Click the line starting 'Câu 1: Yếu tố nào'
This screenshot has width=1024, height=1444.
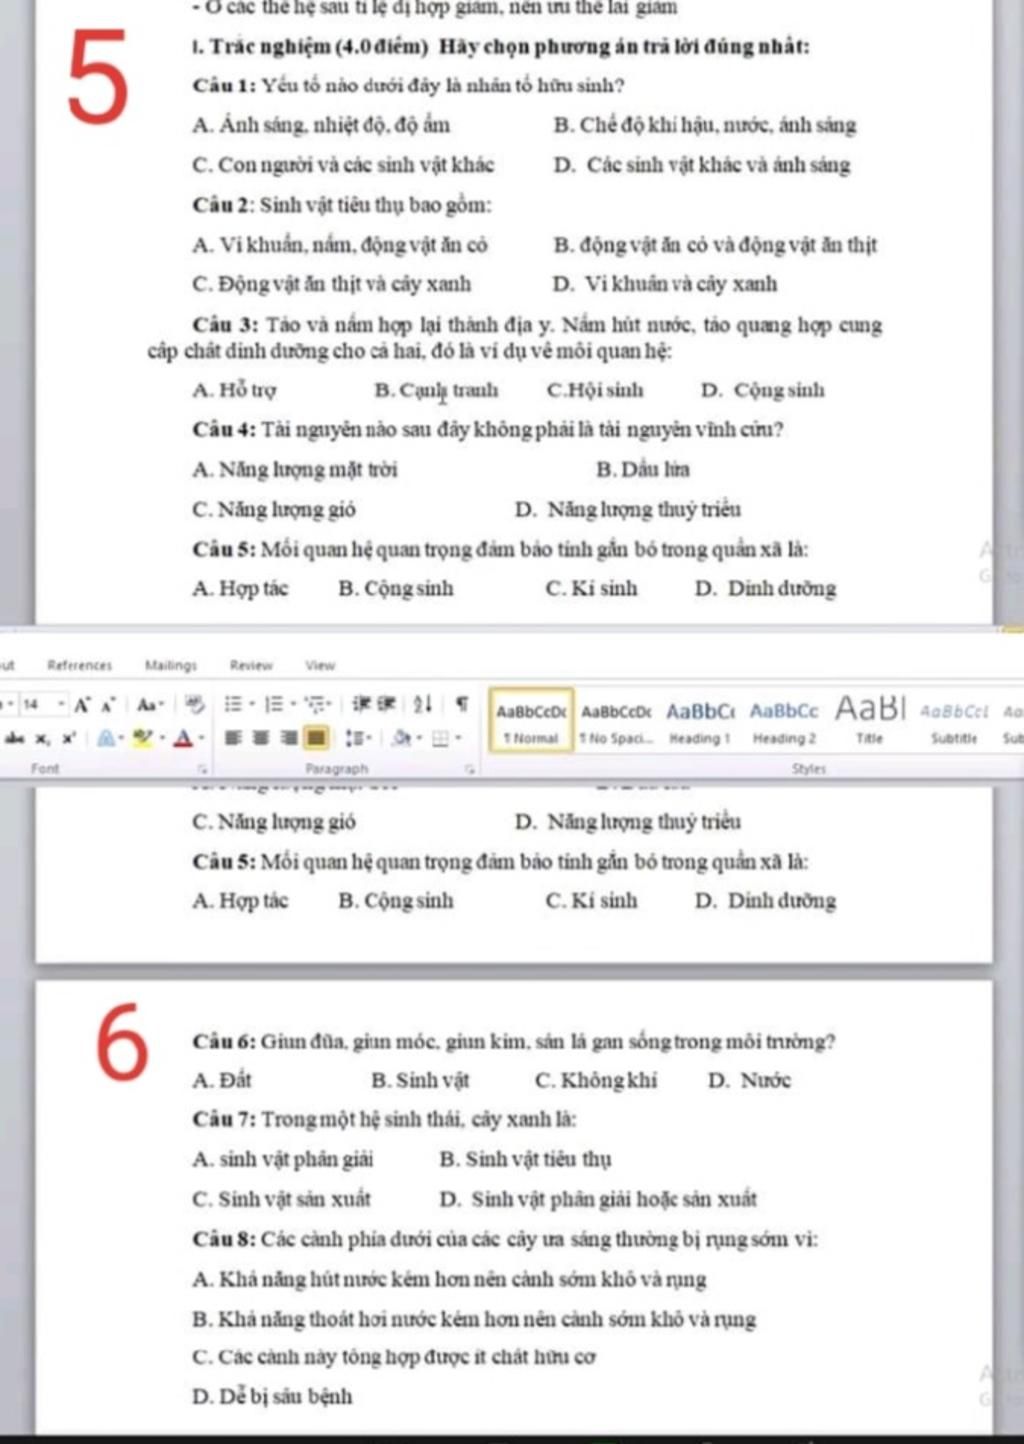pyautogui.click(x=408, y=86)
